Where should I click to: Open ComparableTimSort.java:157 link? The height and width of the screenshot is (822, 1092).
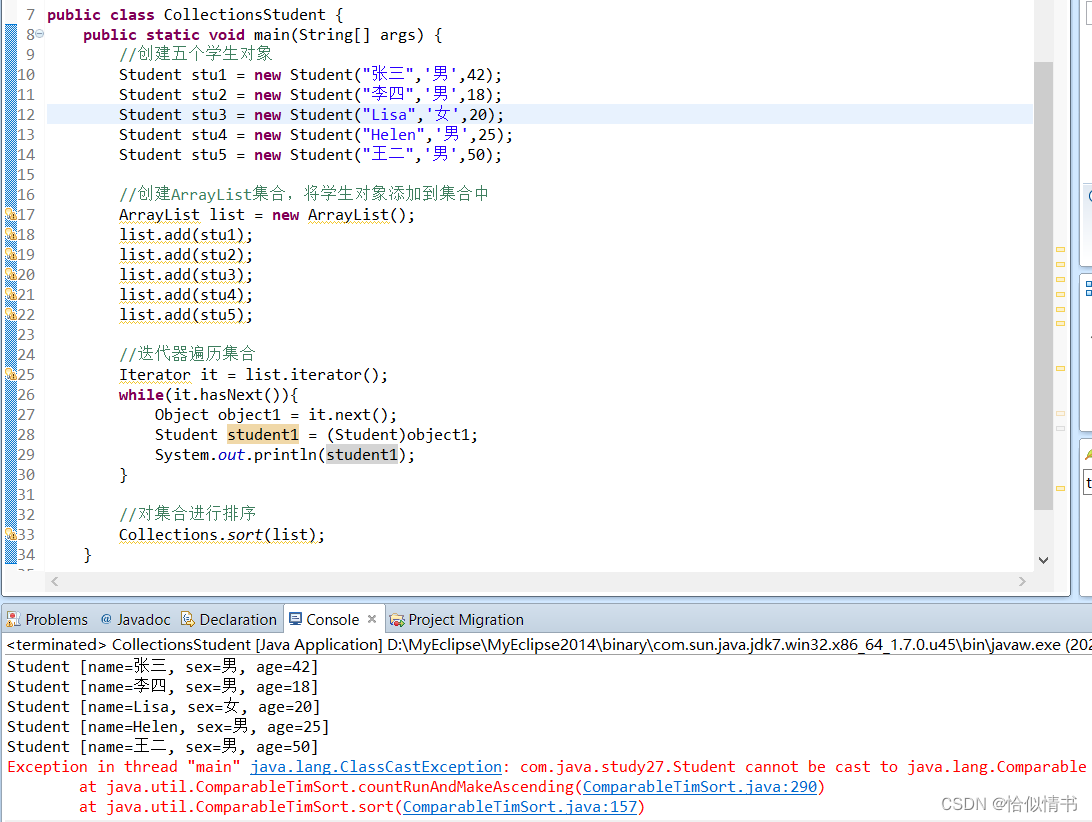[519, 806]
